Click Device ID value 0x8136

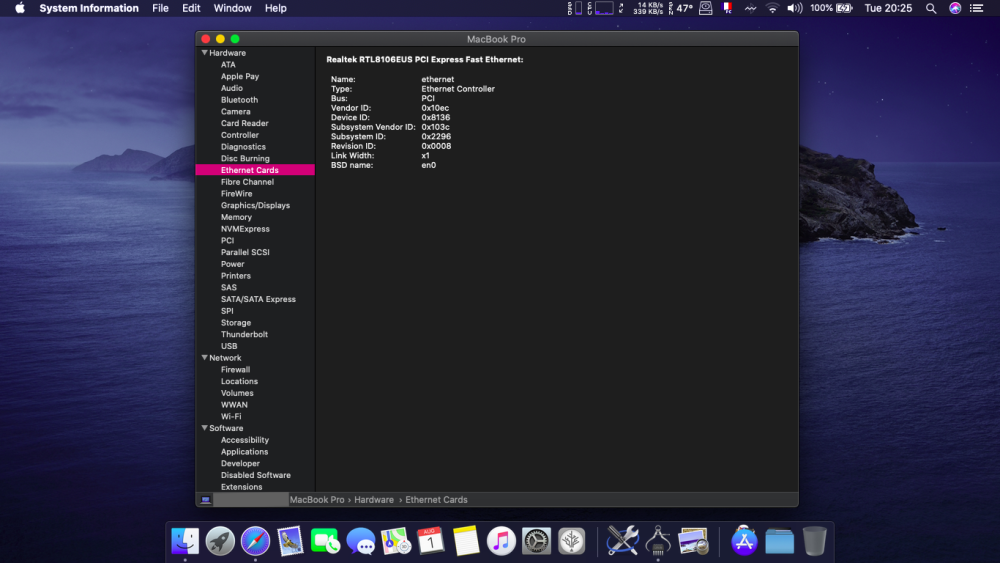click(x=436, y=118)
